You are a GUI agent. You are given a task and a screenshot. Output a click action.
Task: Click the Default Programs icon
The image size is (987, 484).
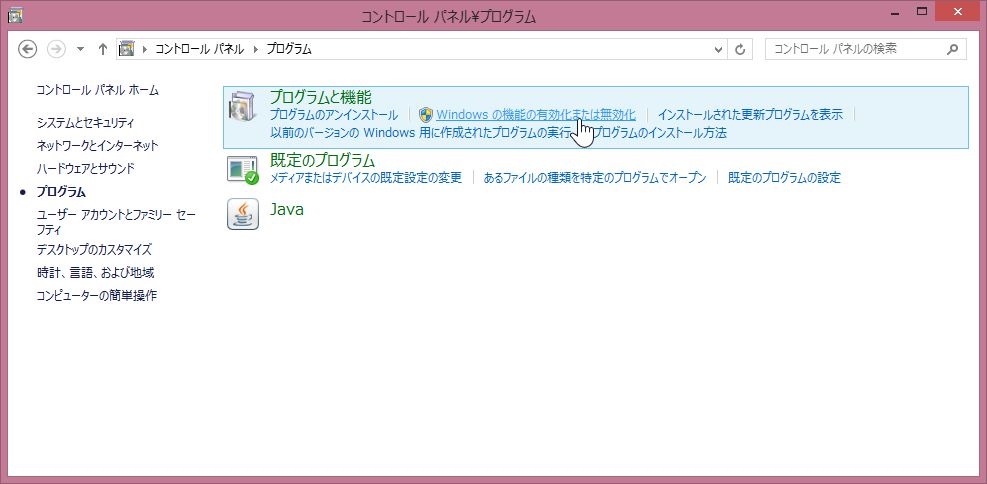(x=243, y=169)
